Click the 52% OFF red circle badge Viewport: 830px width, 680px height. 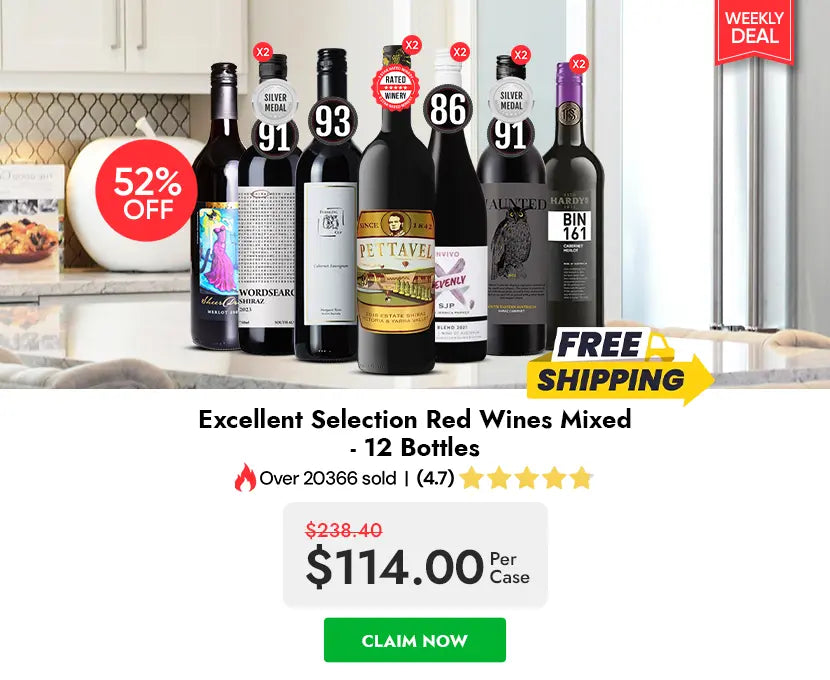[147, 191]
